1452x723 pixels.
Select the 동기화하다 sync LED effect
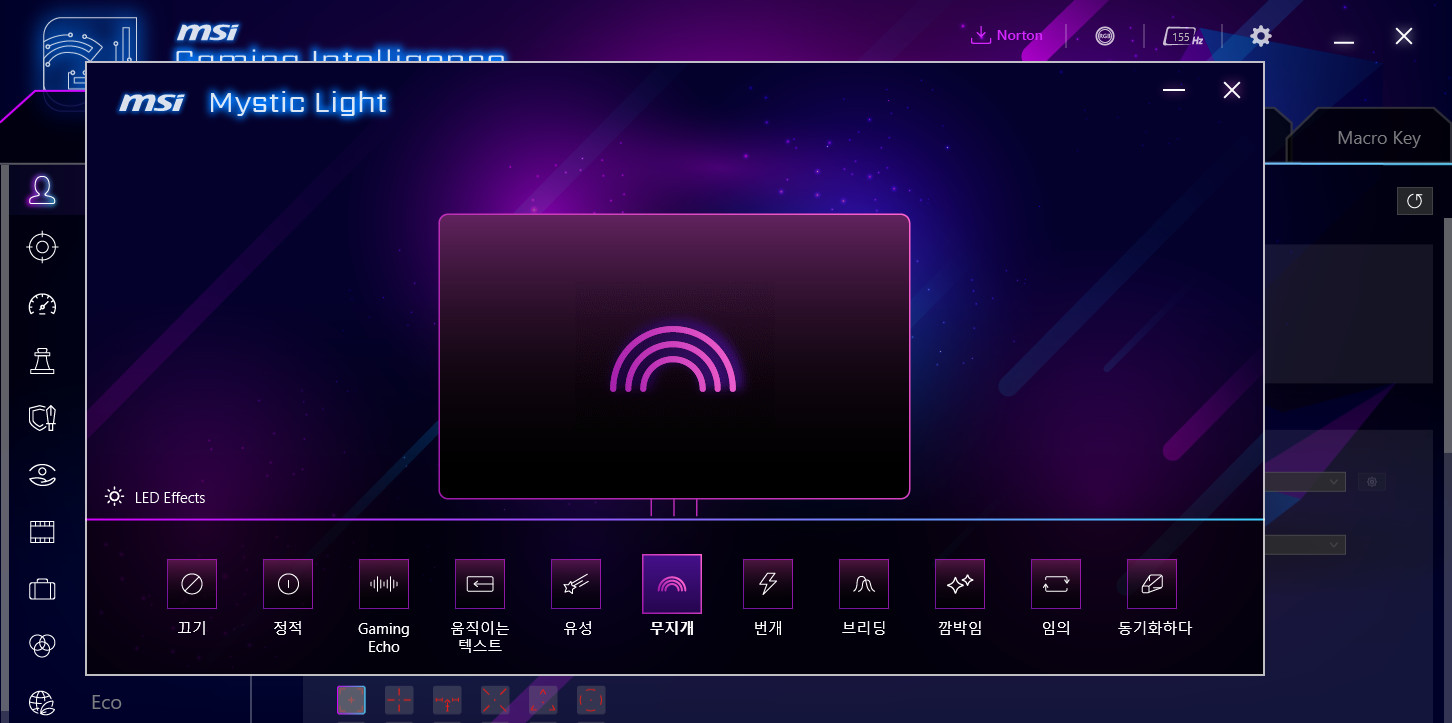1152,584
